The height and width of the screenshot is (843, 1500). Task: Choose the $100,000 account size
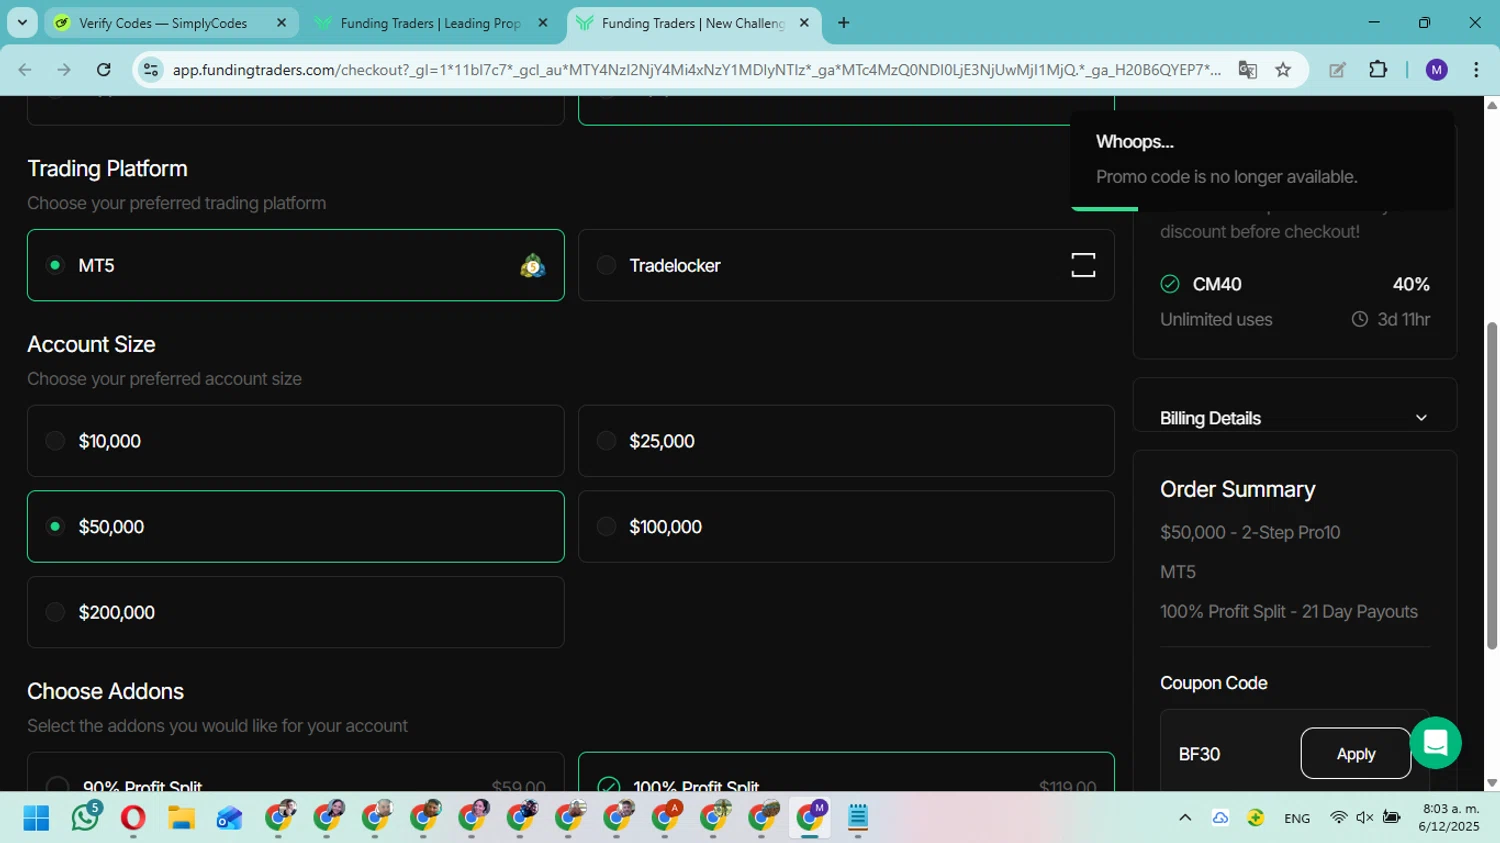(846, 527)
